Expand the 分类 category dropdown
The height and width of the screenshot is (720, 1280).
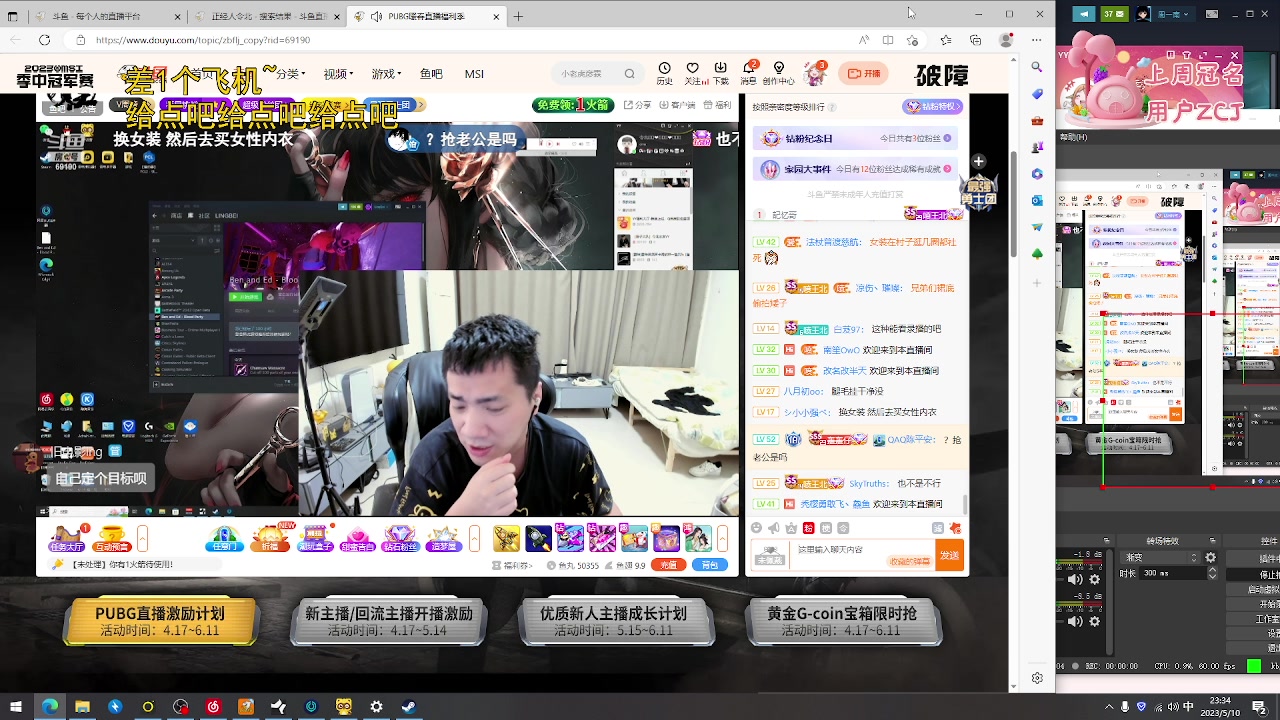pyautogui.click(x=289, y=74)
